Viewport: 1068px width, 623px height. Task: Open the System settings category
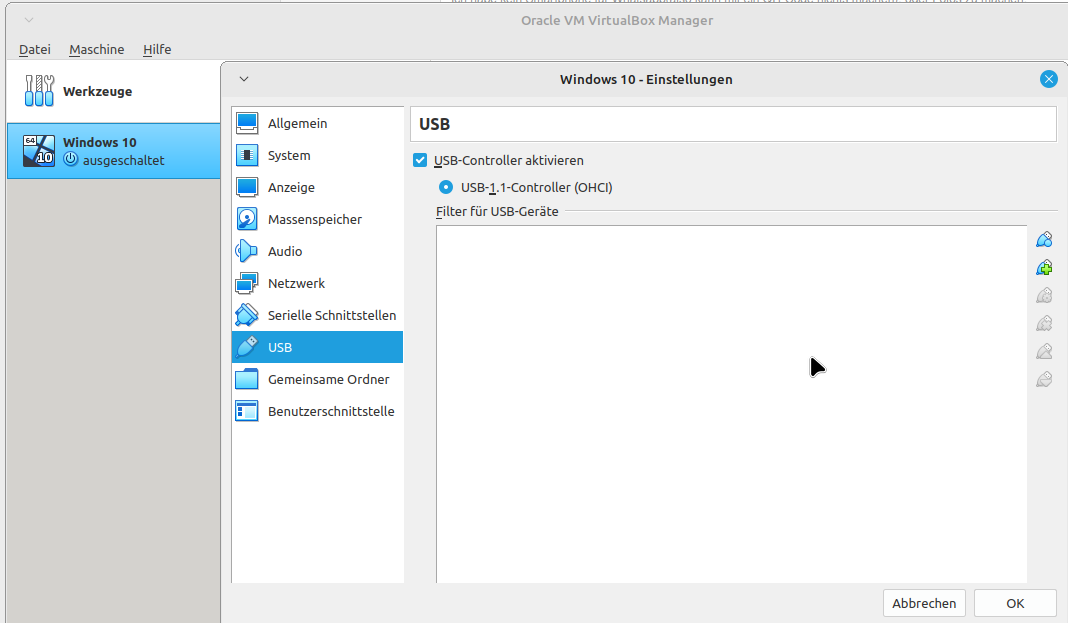pyautogui.click(x=317, y=155)
